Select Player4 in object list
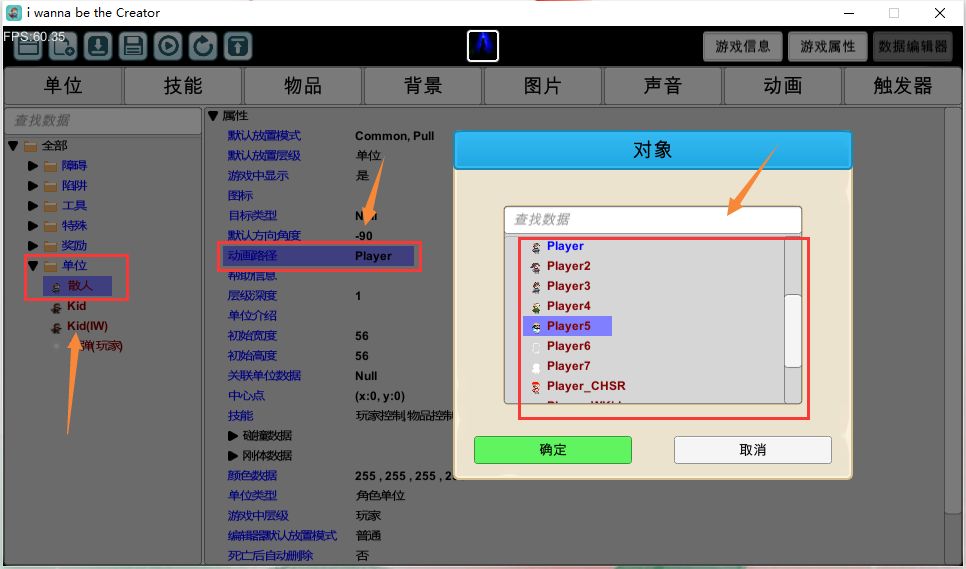The image size is (966, 569). click(x=569, y=306)
